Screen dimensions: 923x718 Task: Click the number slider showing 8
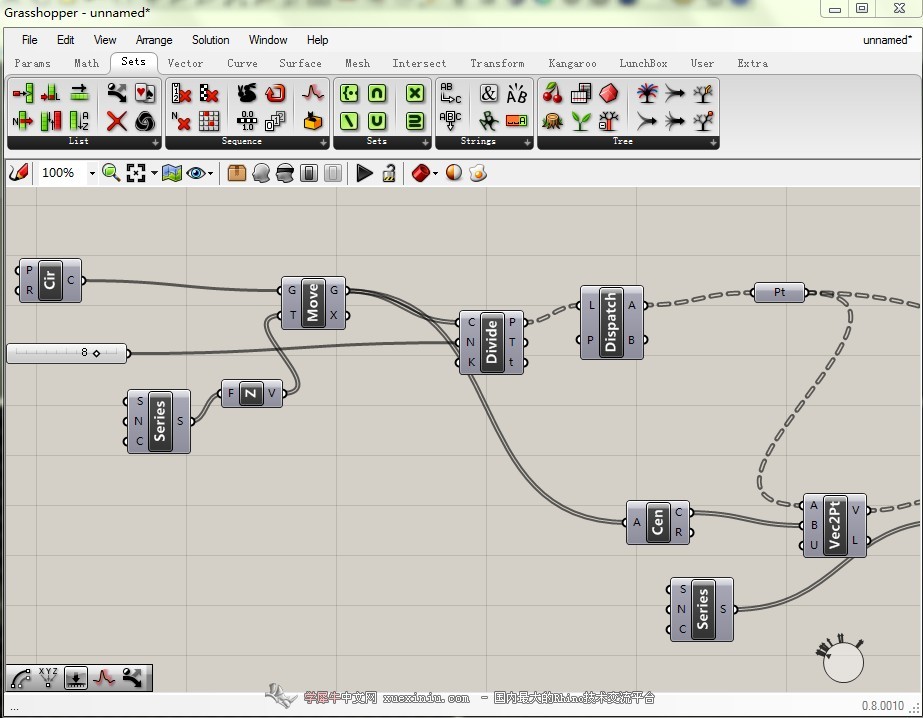(67, 353)
